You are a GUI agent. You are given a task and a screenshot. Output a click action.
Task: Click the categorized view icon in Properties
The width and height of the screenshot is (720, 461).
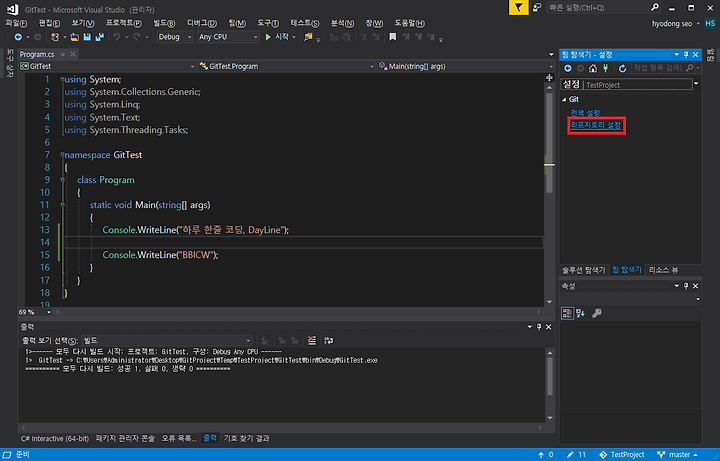tap(567, 313)
